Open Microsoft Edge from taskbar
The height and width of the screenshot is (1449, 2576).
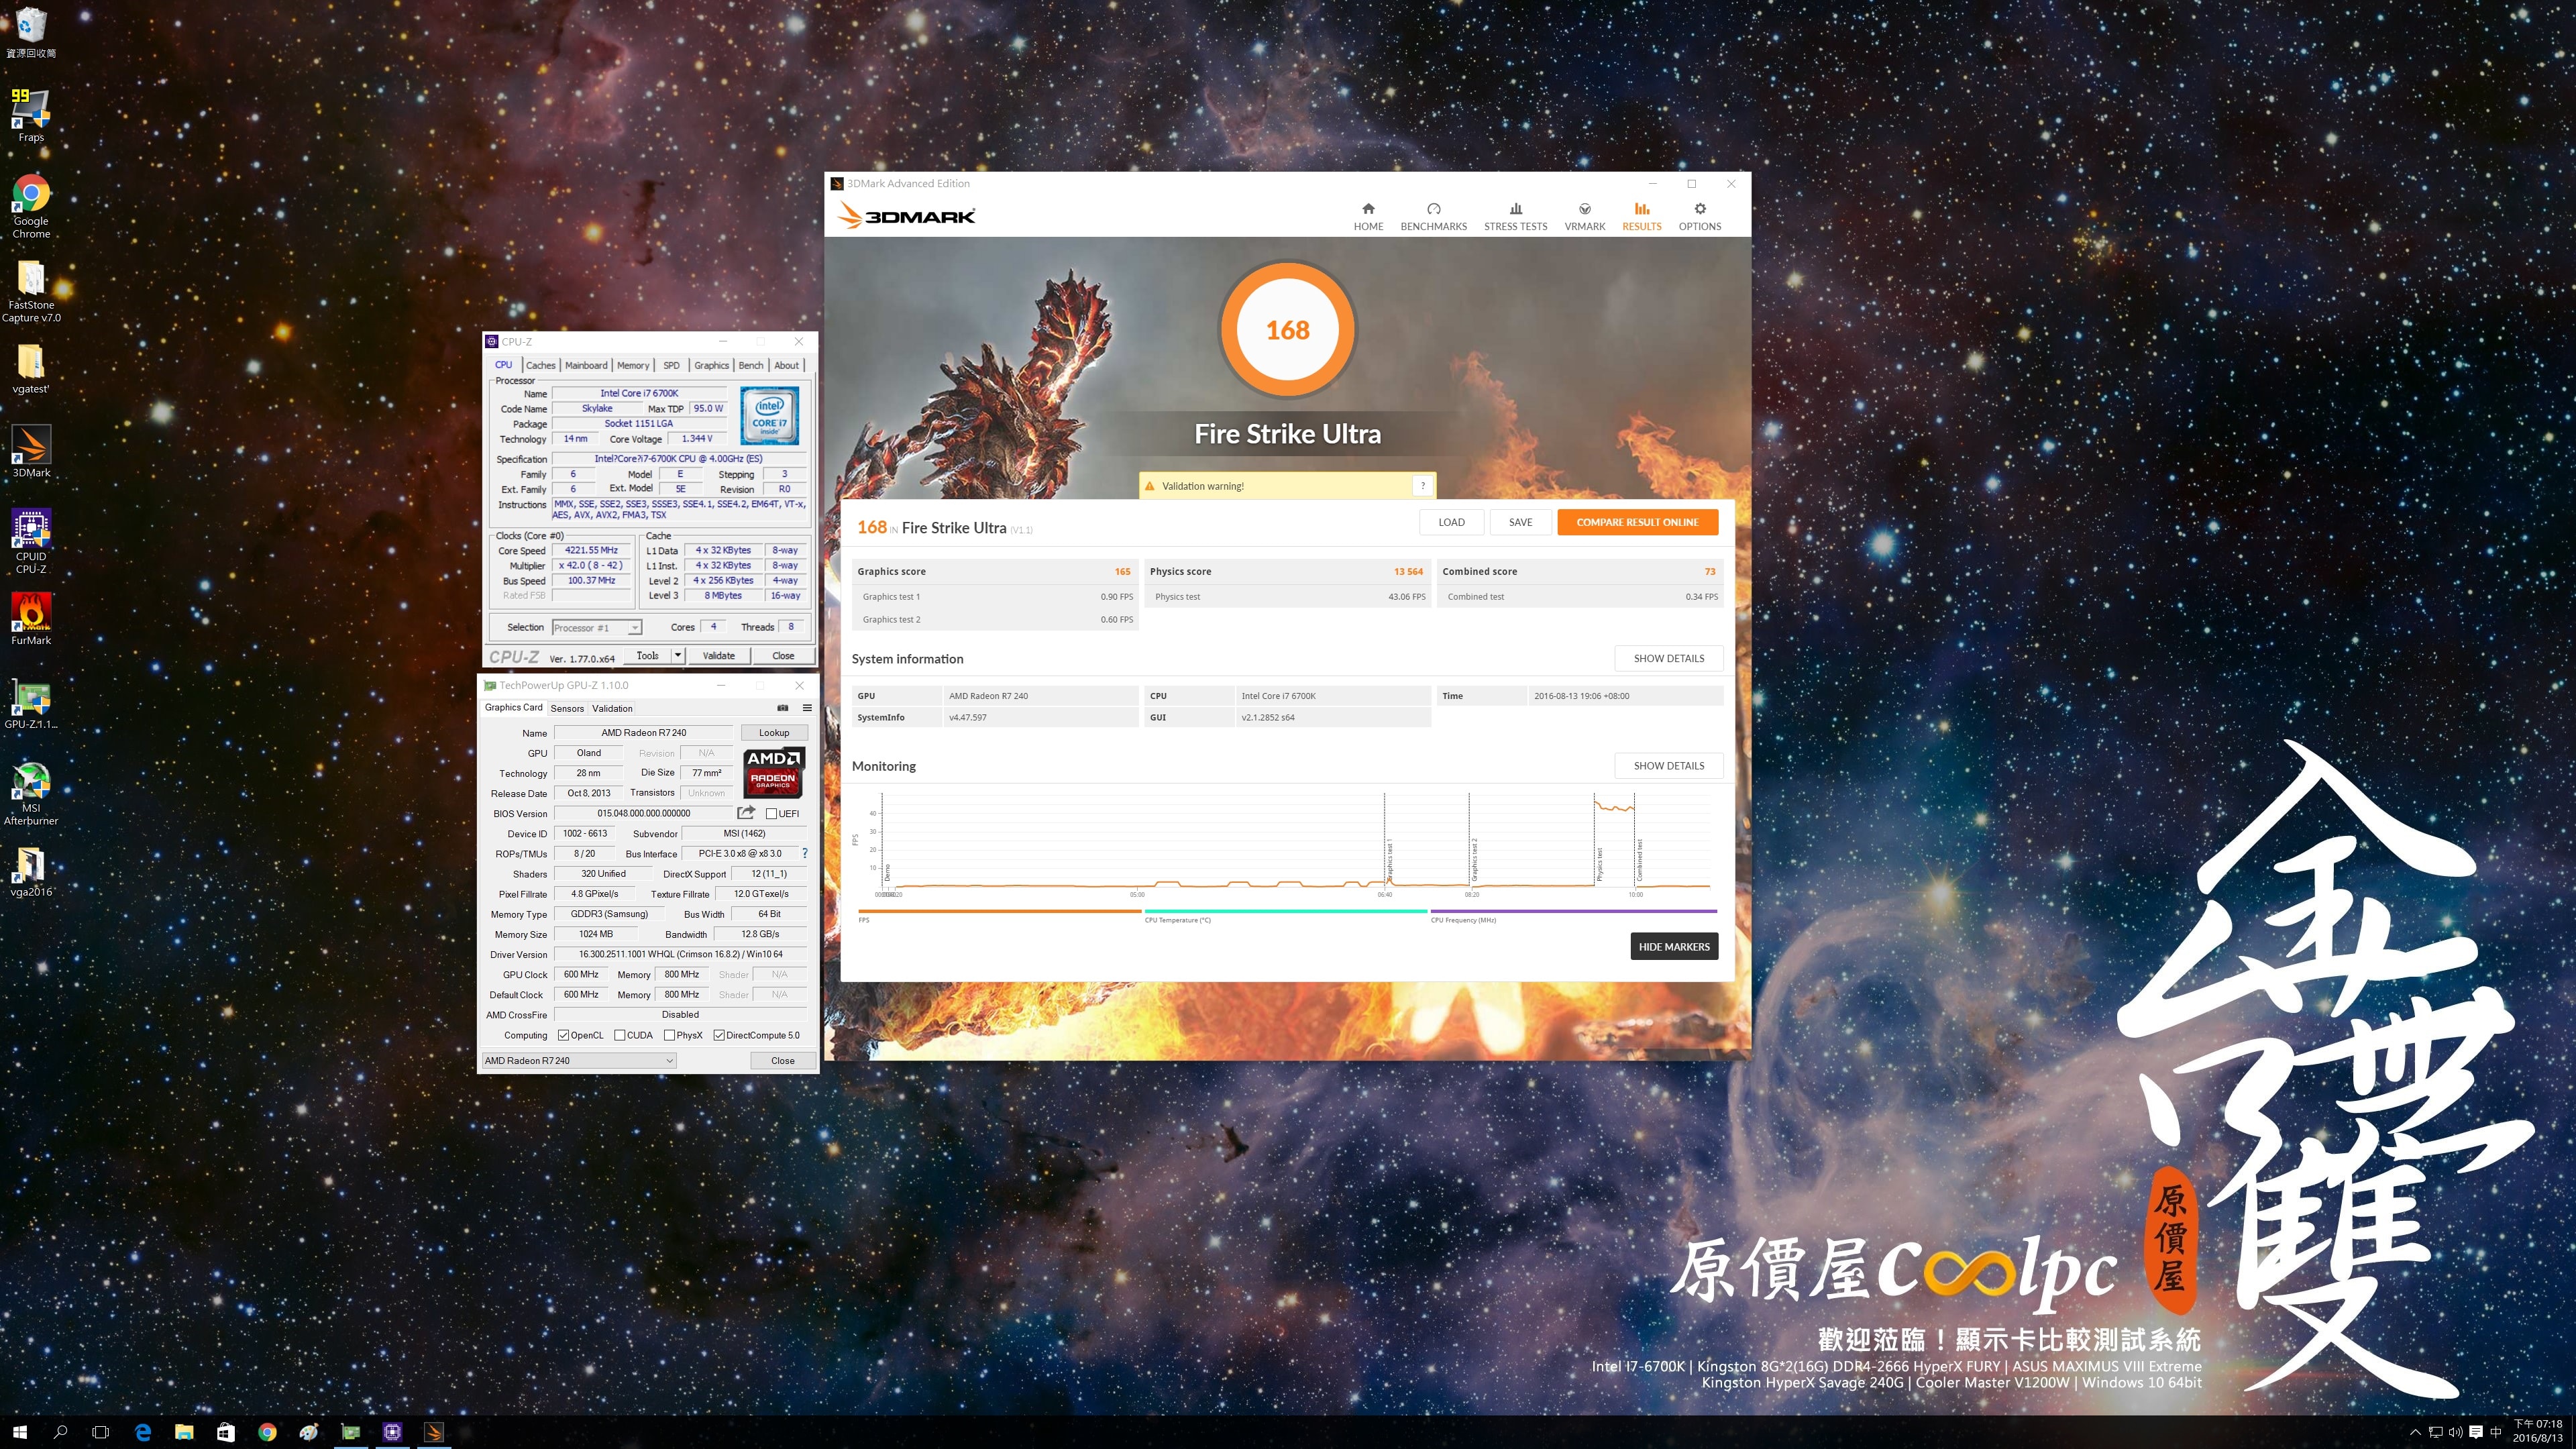pyautogui.click(x=143, y=1432)
